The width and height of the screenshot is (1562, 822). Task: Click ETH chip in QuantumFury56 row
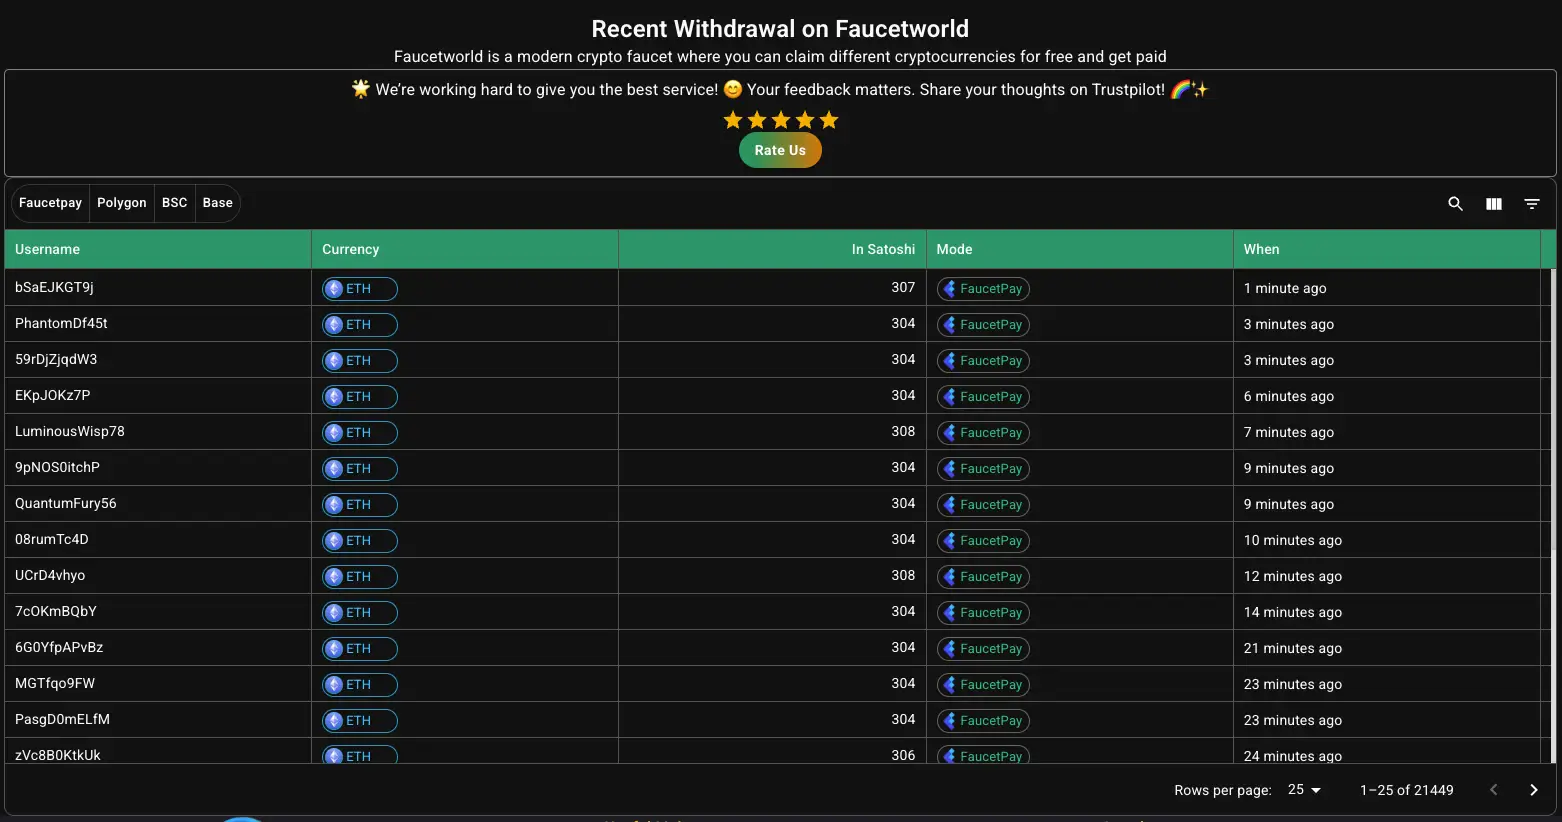[x=360, y=505]
